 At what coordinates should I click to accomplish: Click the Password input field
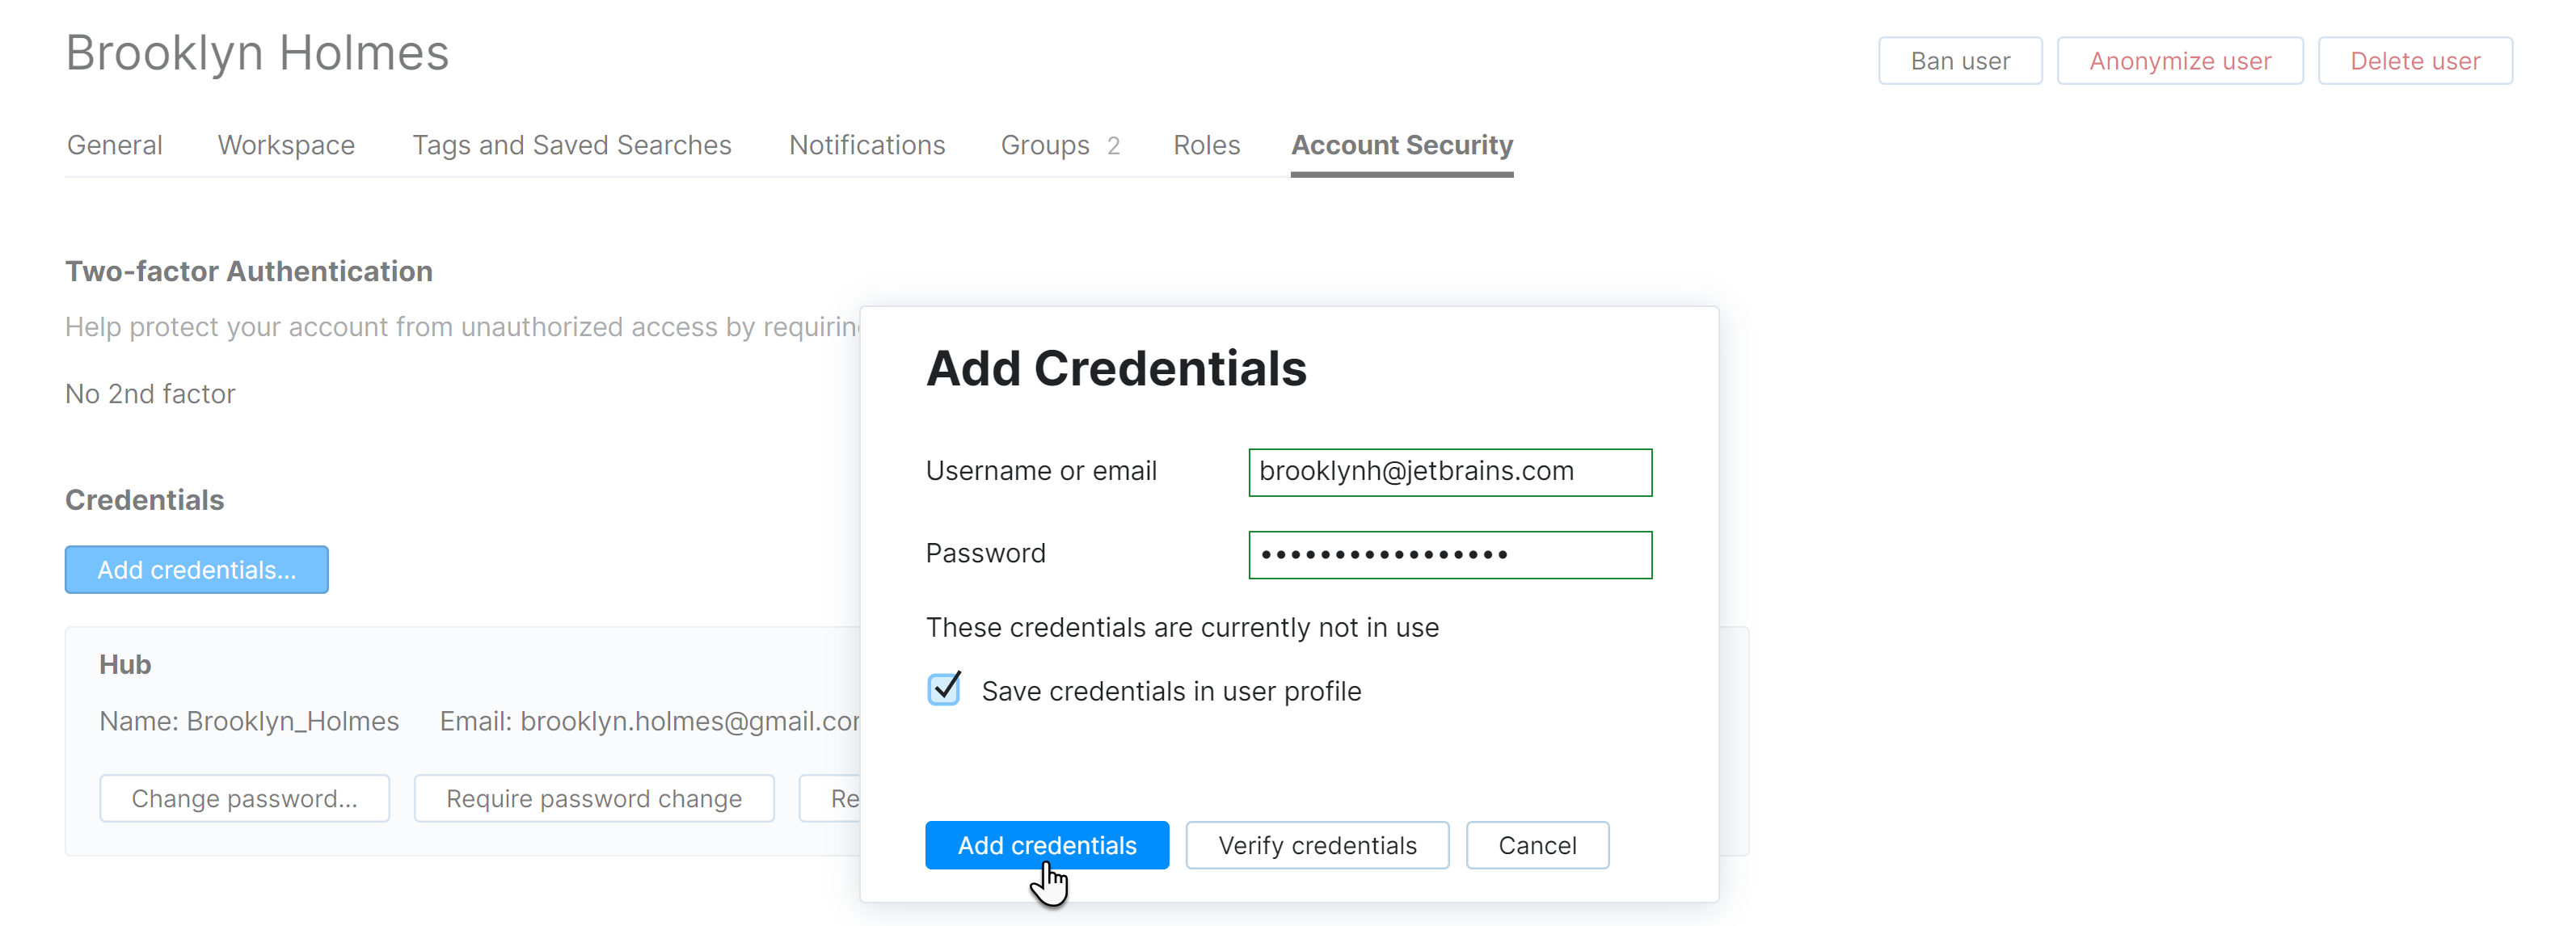point(1448,554)
